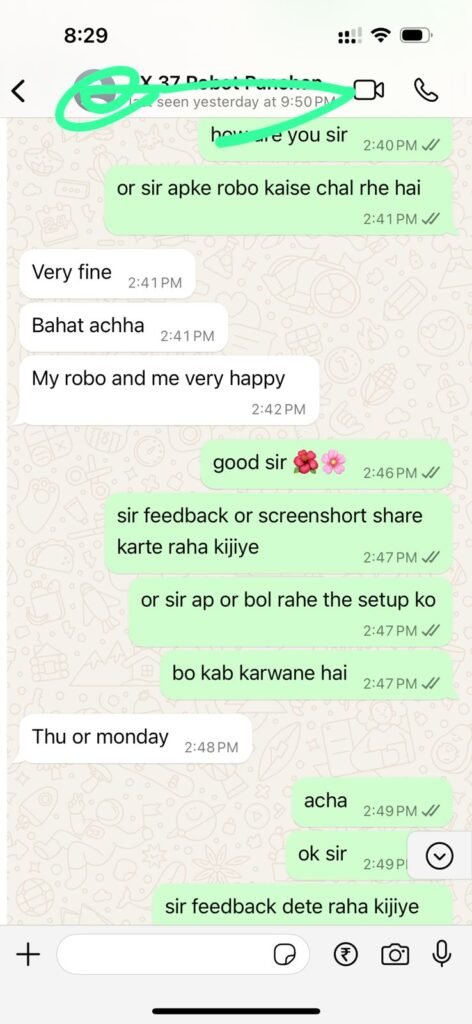Start a video call with the contact

pos(368,90)
